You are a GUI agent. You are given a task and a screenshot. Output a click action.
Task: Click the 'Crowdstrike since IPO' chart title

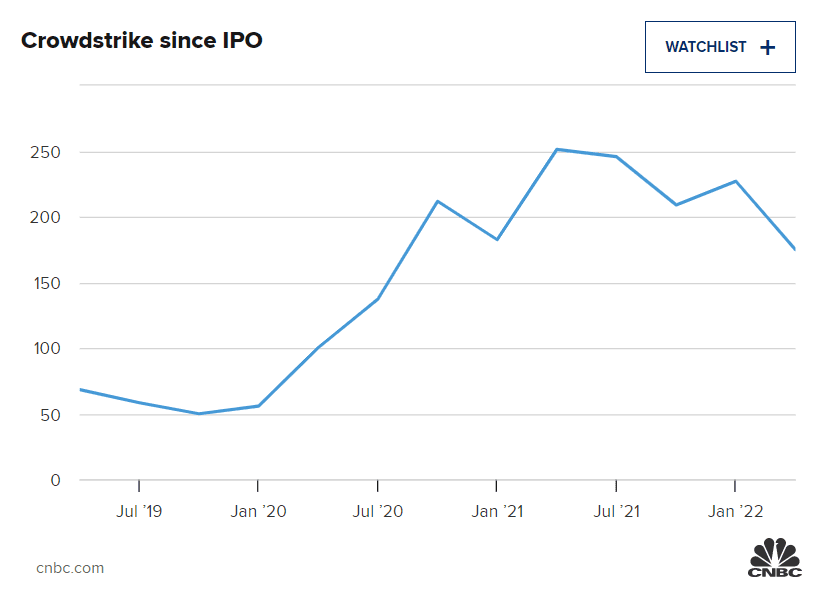click(142, 42)
